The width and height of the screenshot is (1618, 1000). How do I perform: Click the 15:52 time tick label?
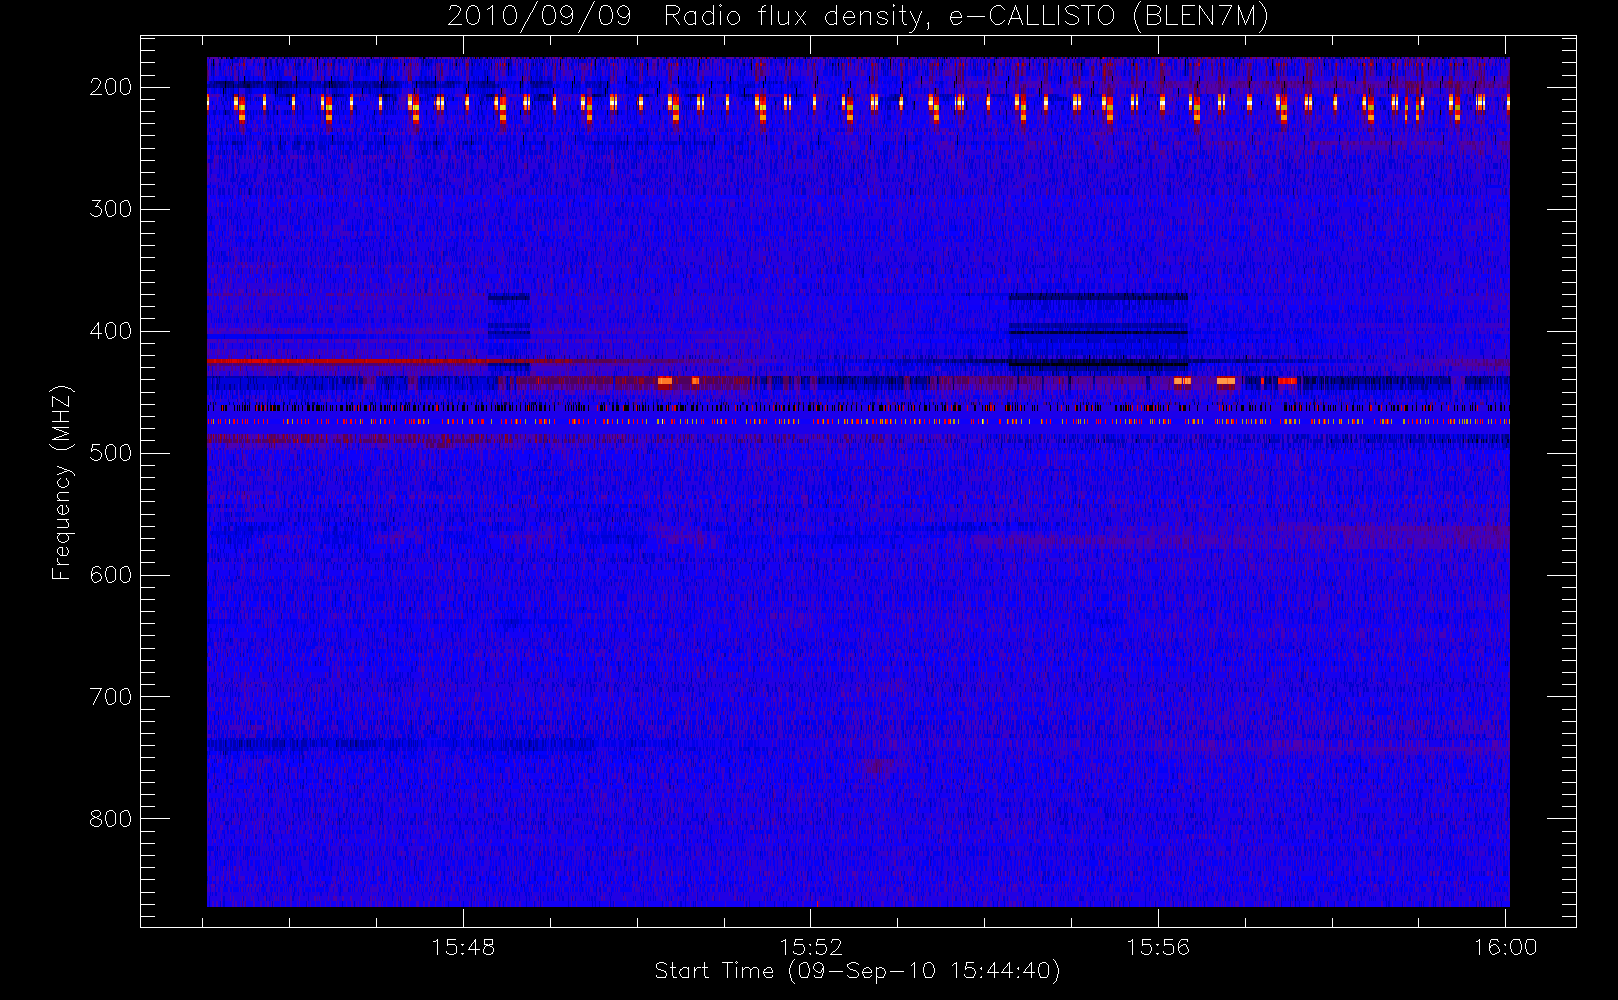[811, 947]
